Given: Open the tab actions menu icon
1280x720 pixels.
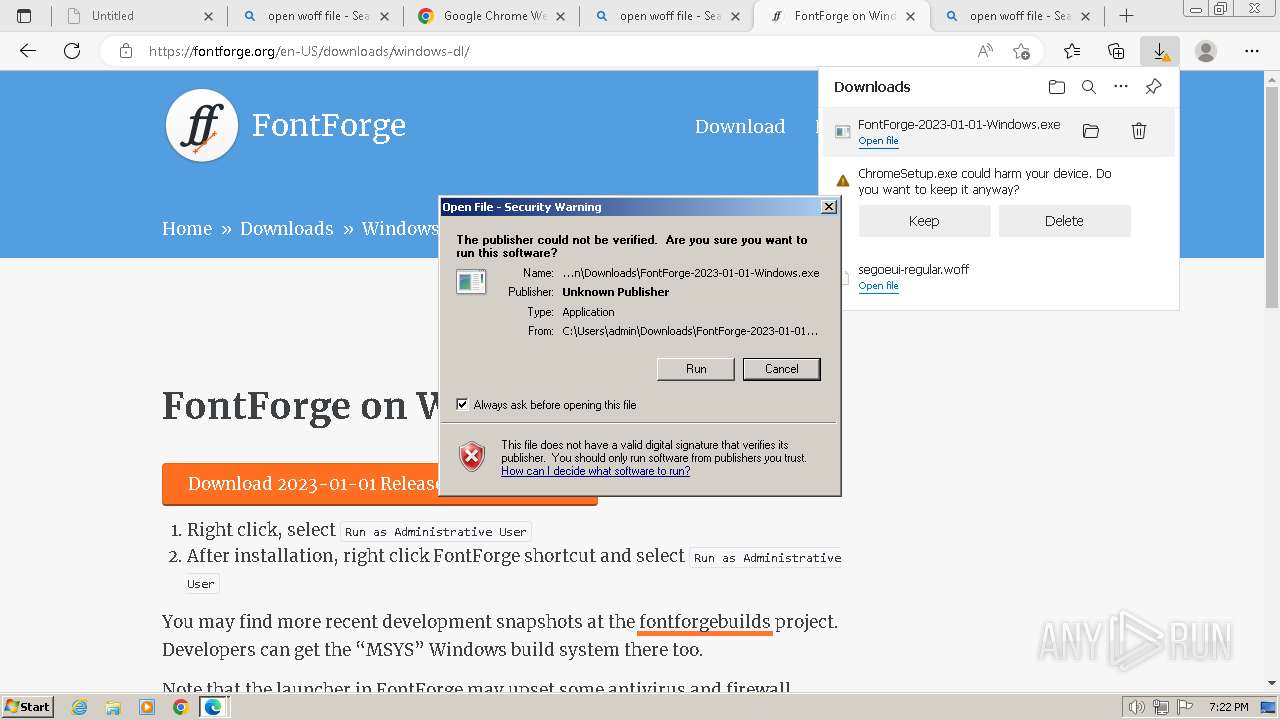Looking at the screenshot, I should [24, 16].
